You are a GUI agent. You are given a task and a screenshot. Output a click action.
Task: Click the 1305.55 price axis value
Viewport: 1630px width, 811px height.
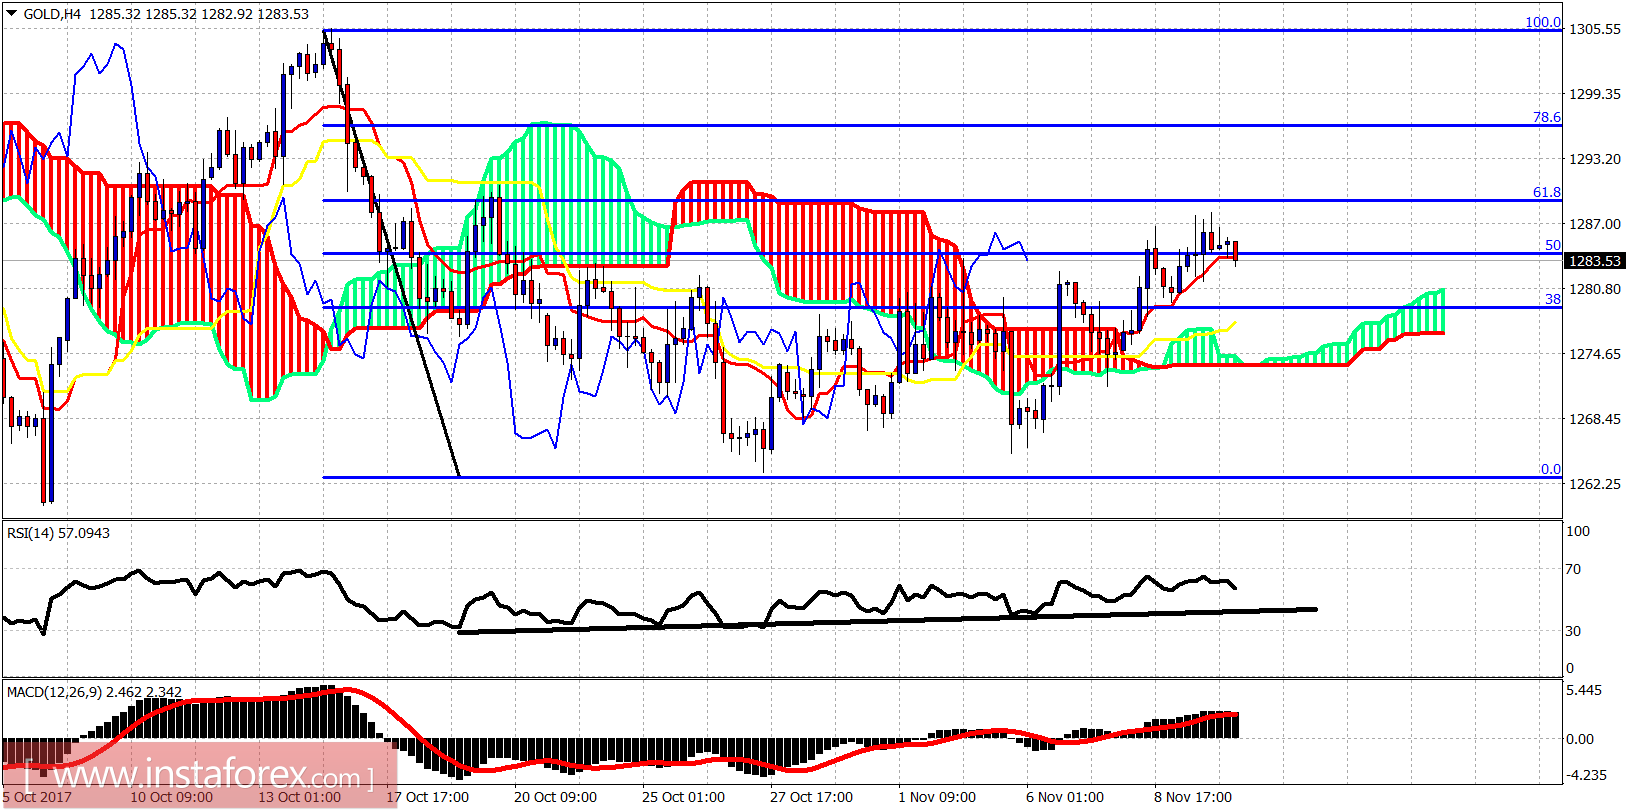pos(1595,29)
